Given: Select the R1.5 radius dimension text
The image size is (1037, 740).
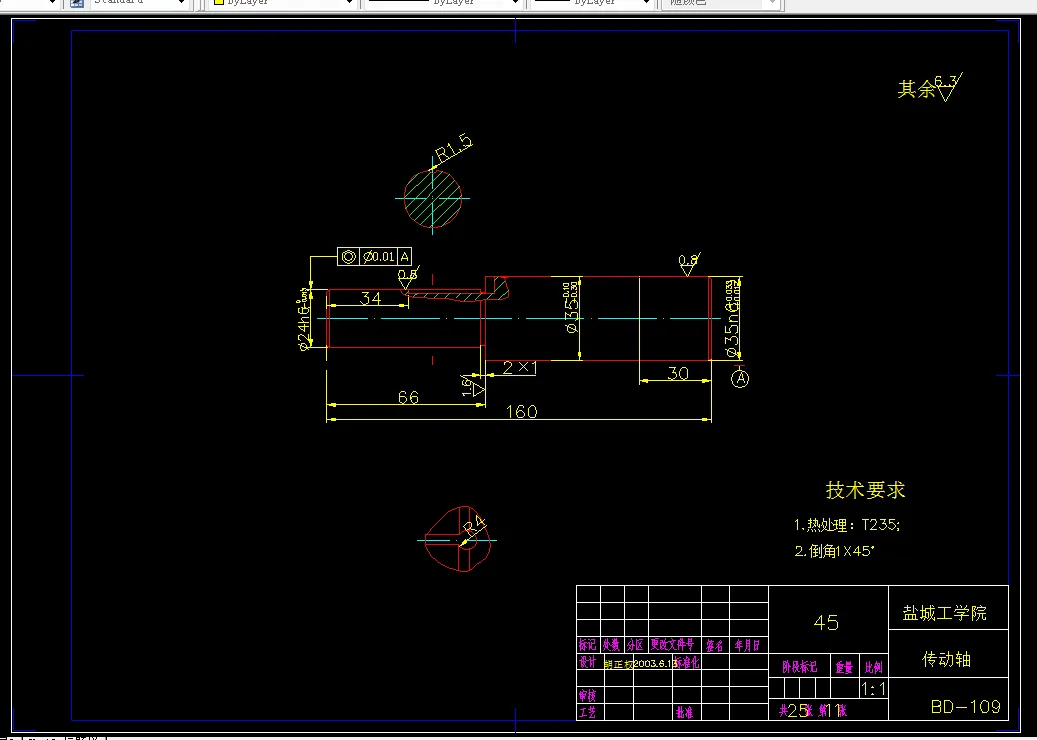Looking at the screenshot, I should (x=454, y=149).
